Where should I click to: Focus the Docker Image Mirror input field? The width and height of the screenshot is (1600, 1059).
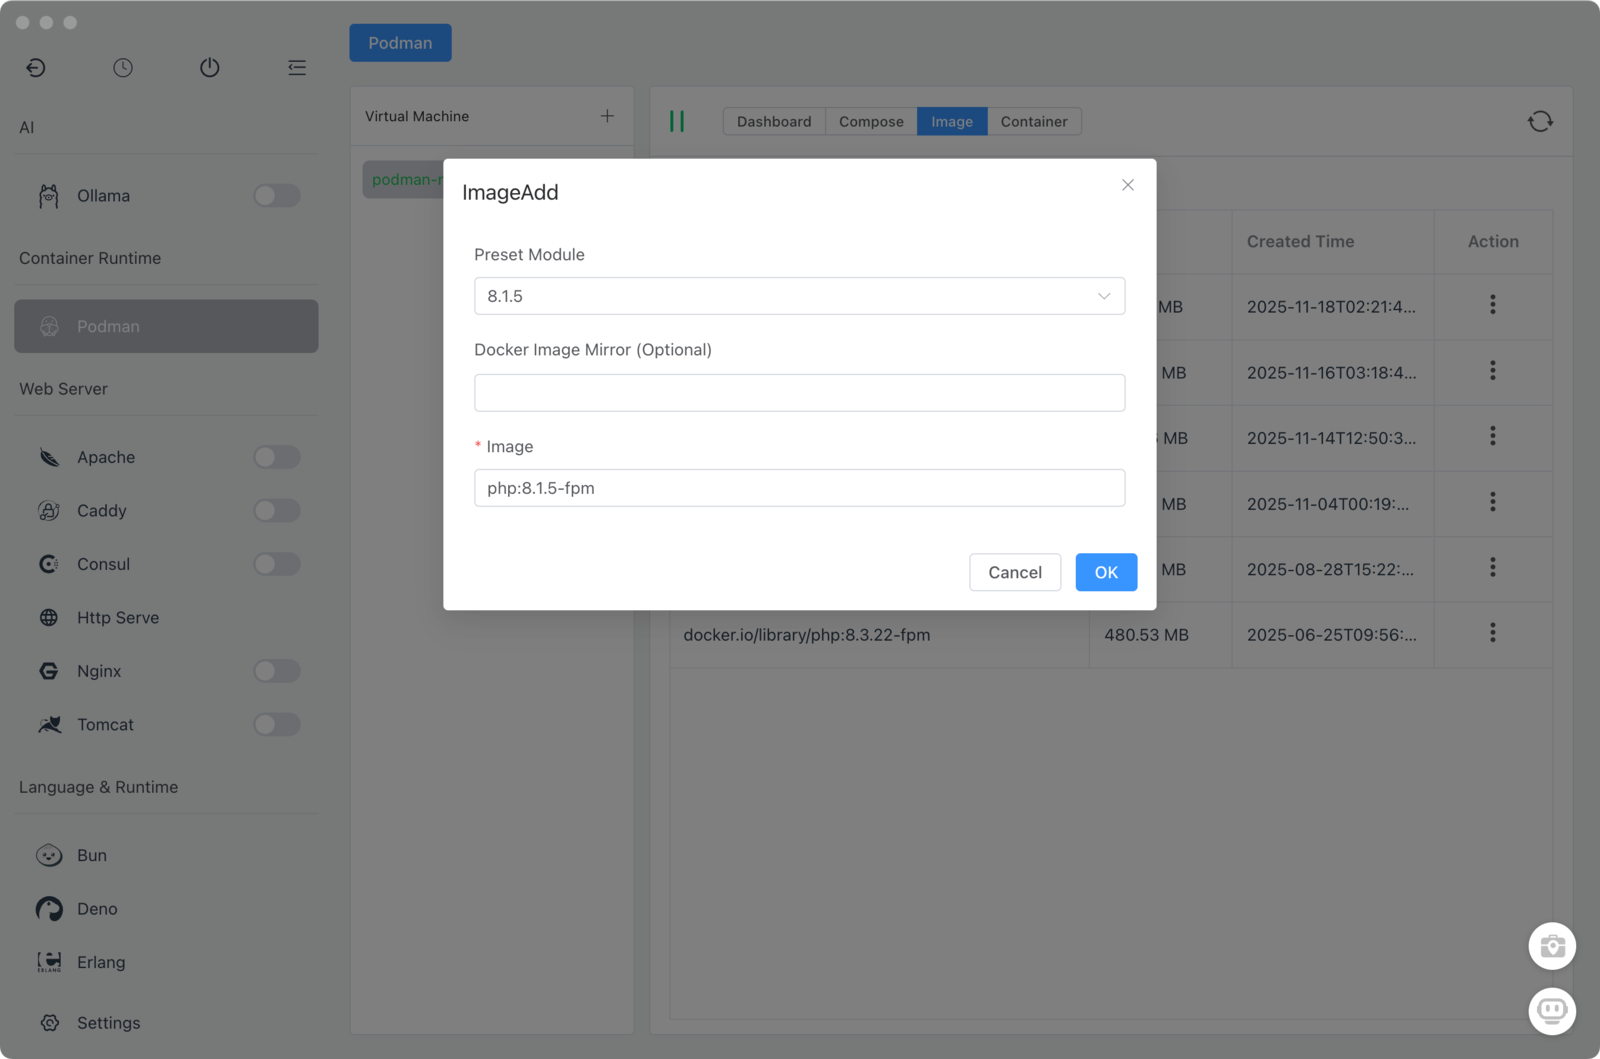tap(799, 393)
